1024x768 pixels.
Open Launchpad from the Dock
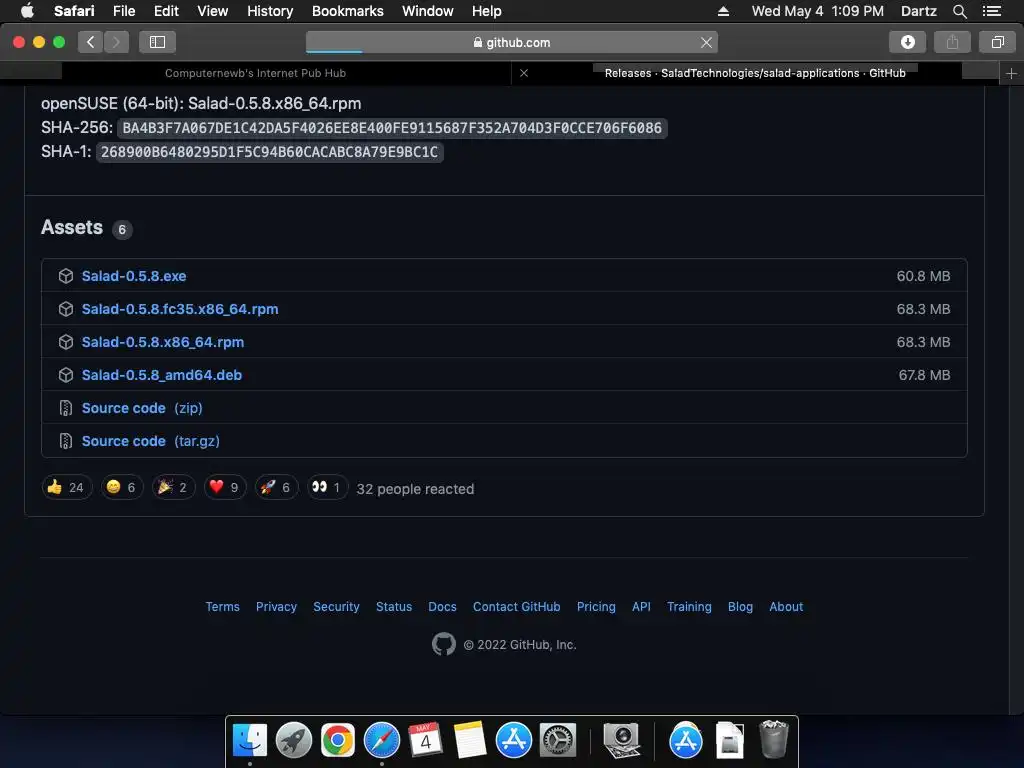click(x=294, y=741)
